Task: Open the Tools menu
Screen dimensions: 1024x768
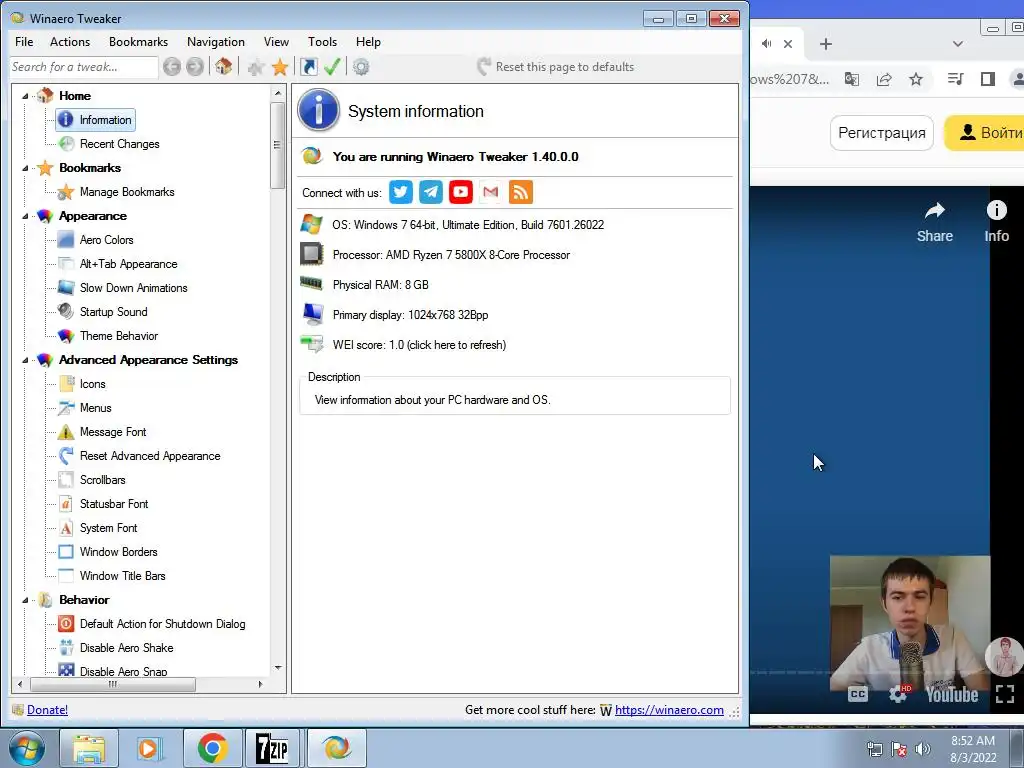Action: click(323, 42)
